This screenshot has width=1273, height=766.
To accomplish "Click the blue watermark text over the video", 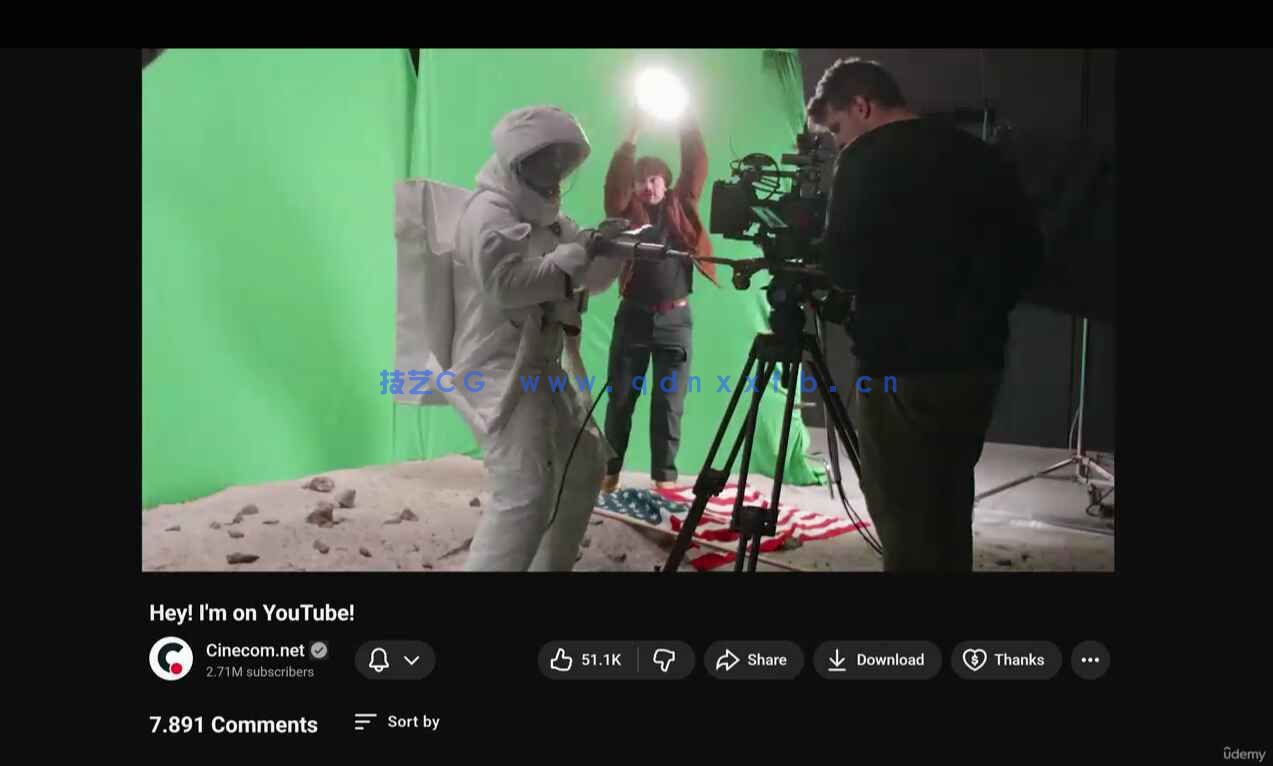I will pyautogui.click(x=640, y=383).
